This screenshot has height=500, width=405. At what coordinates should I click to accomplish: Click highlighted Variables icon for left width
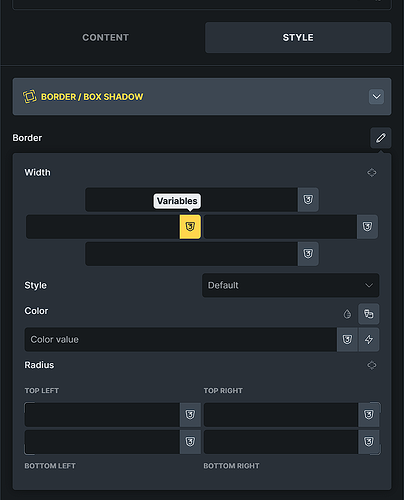coord(190,227)
